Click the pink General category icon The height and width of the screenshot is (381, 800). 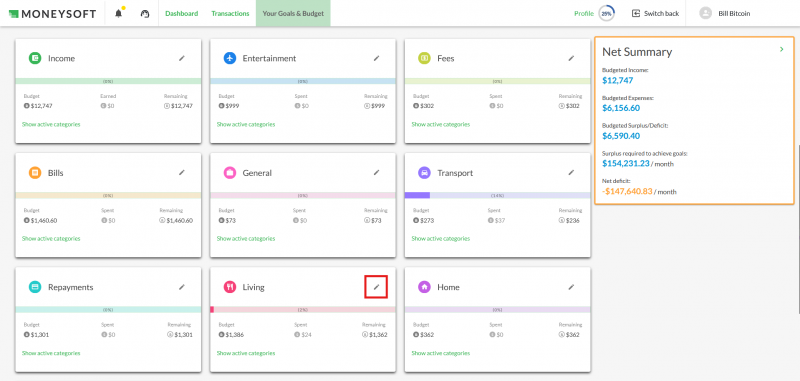tap(230, 173)
